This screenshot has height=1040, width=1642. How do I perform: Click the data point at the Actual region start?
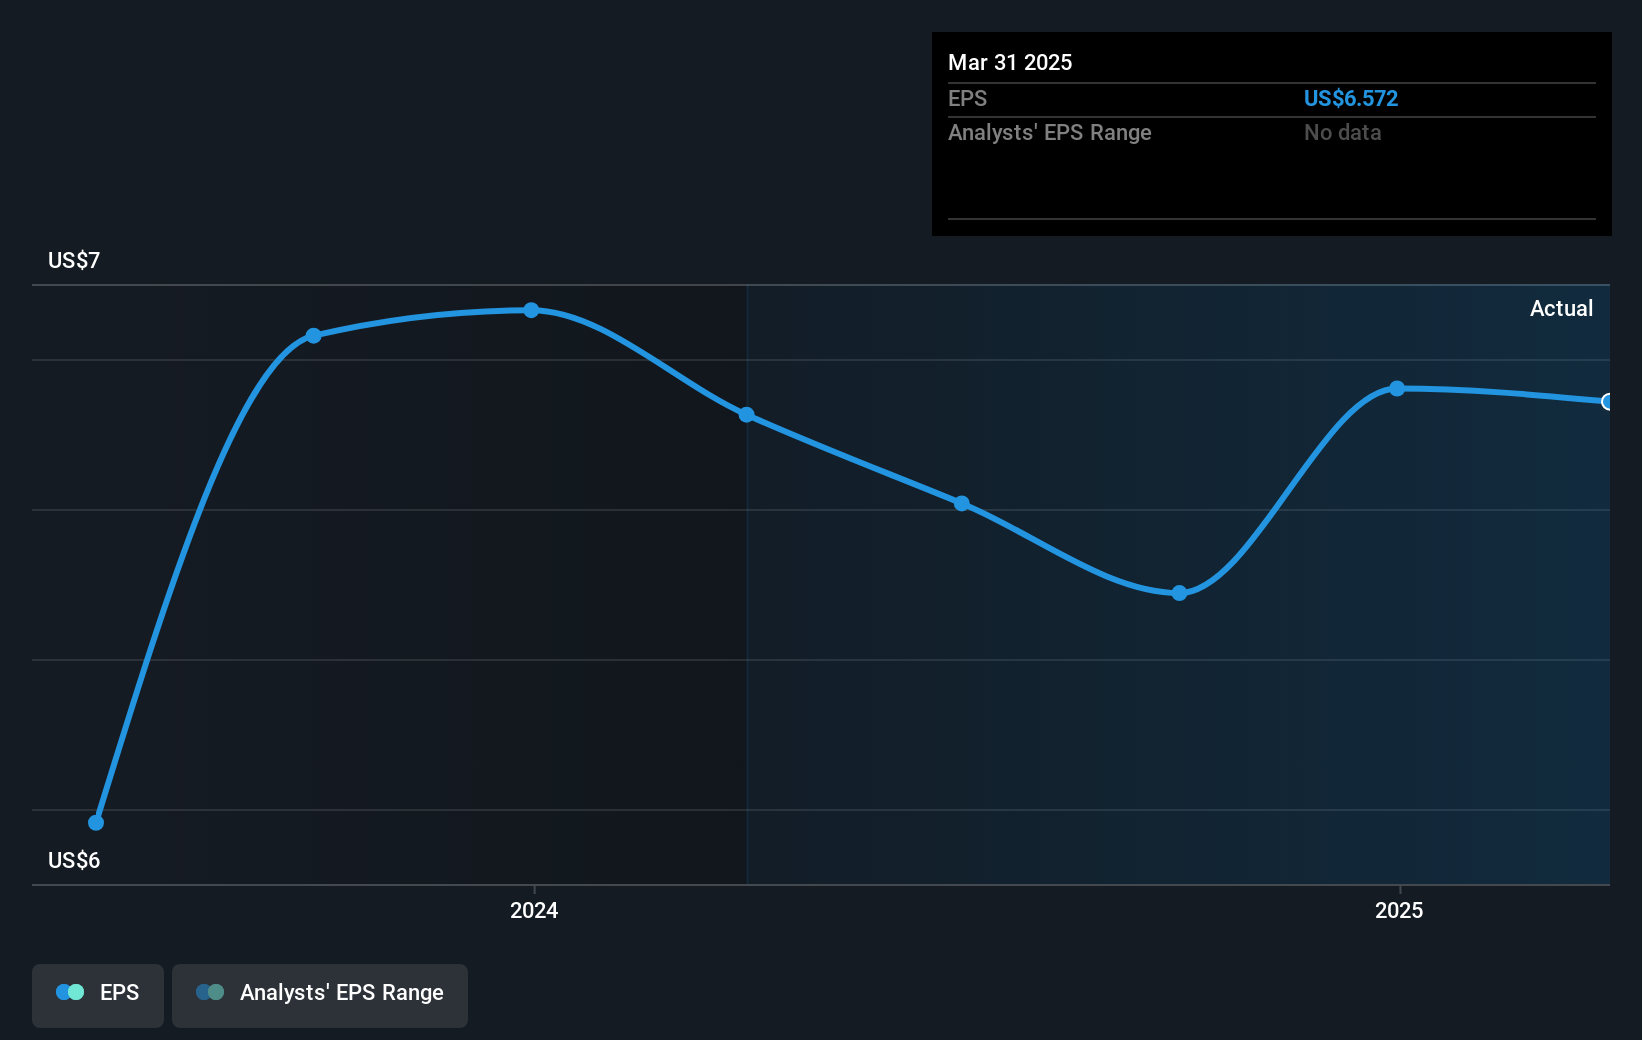click(747, 415)
